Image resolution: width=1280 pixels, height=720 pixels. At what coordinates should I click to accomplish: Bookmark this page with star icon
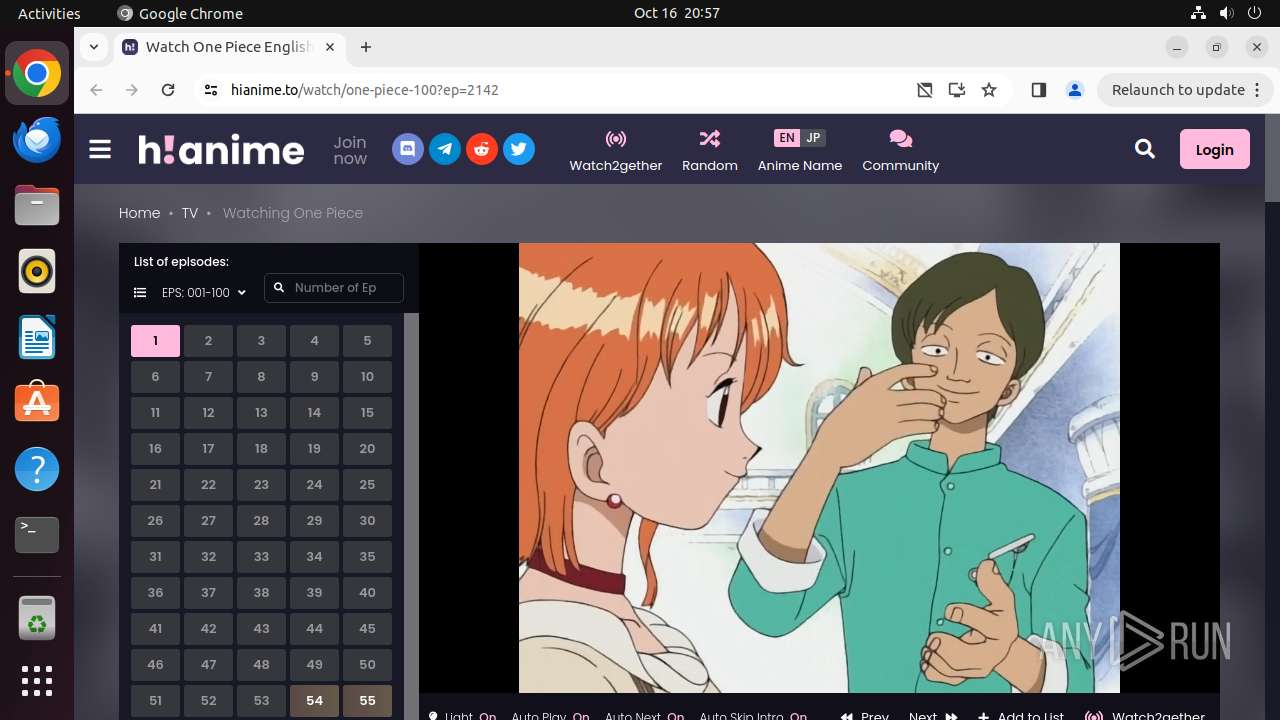point(989,90)
